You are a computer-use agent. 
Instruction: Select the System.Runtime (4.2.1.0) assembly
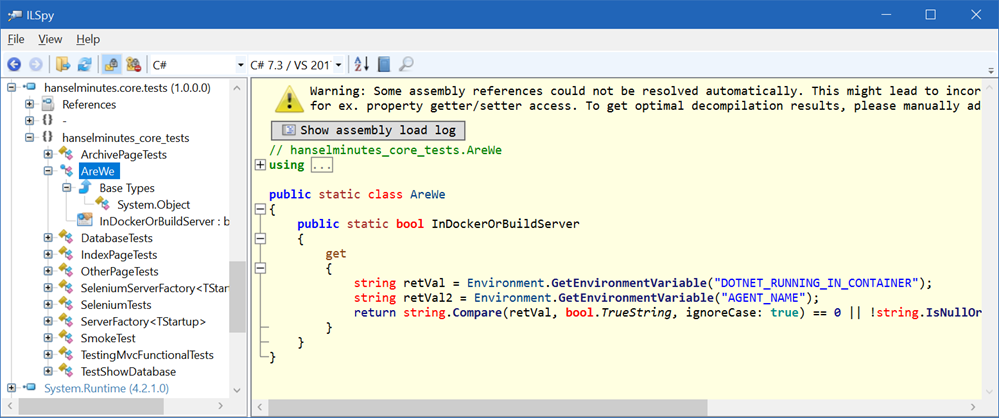(x=106, y=387)
